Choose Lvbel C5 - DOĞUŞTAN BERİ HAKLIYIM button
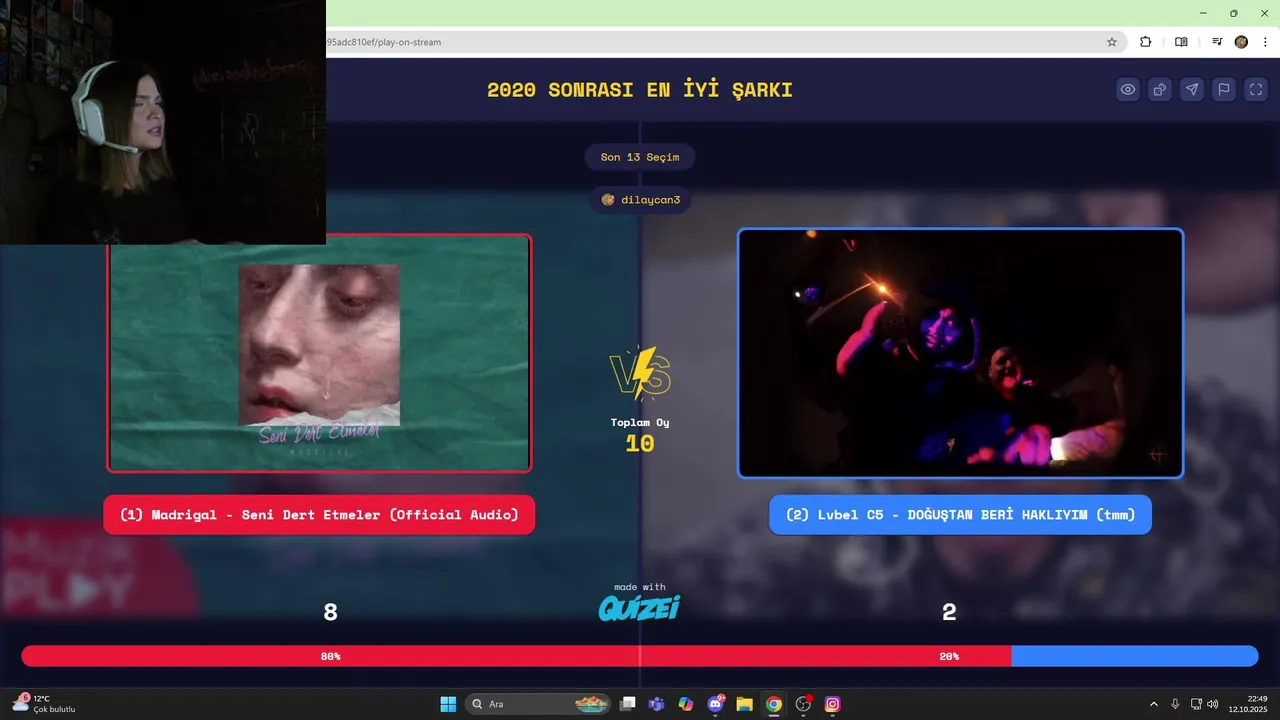The width and height of the screenshot is (1280, 720). (x=960, y=515)
